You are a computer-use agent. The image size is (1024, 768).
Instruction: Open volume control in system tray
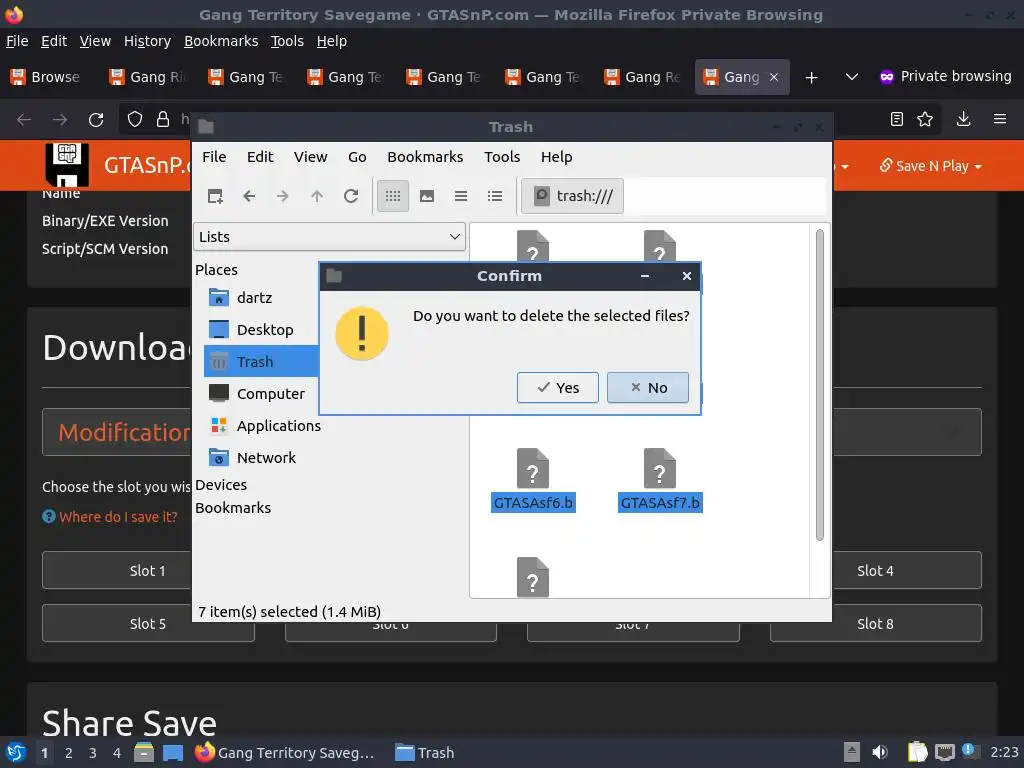[880, 752]
